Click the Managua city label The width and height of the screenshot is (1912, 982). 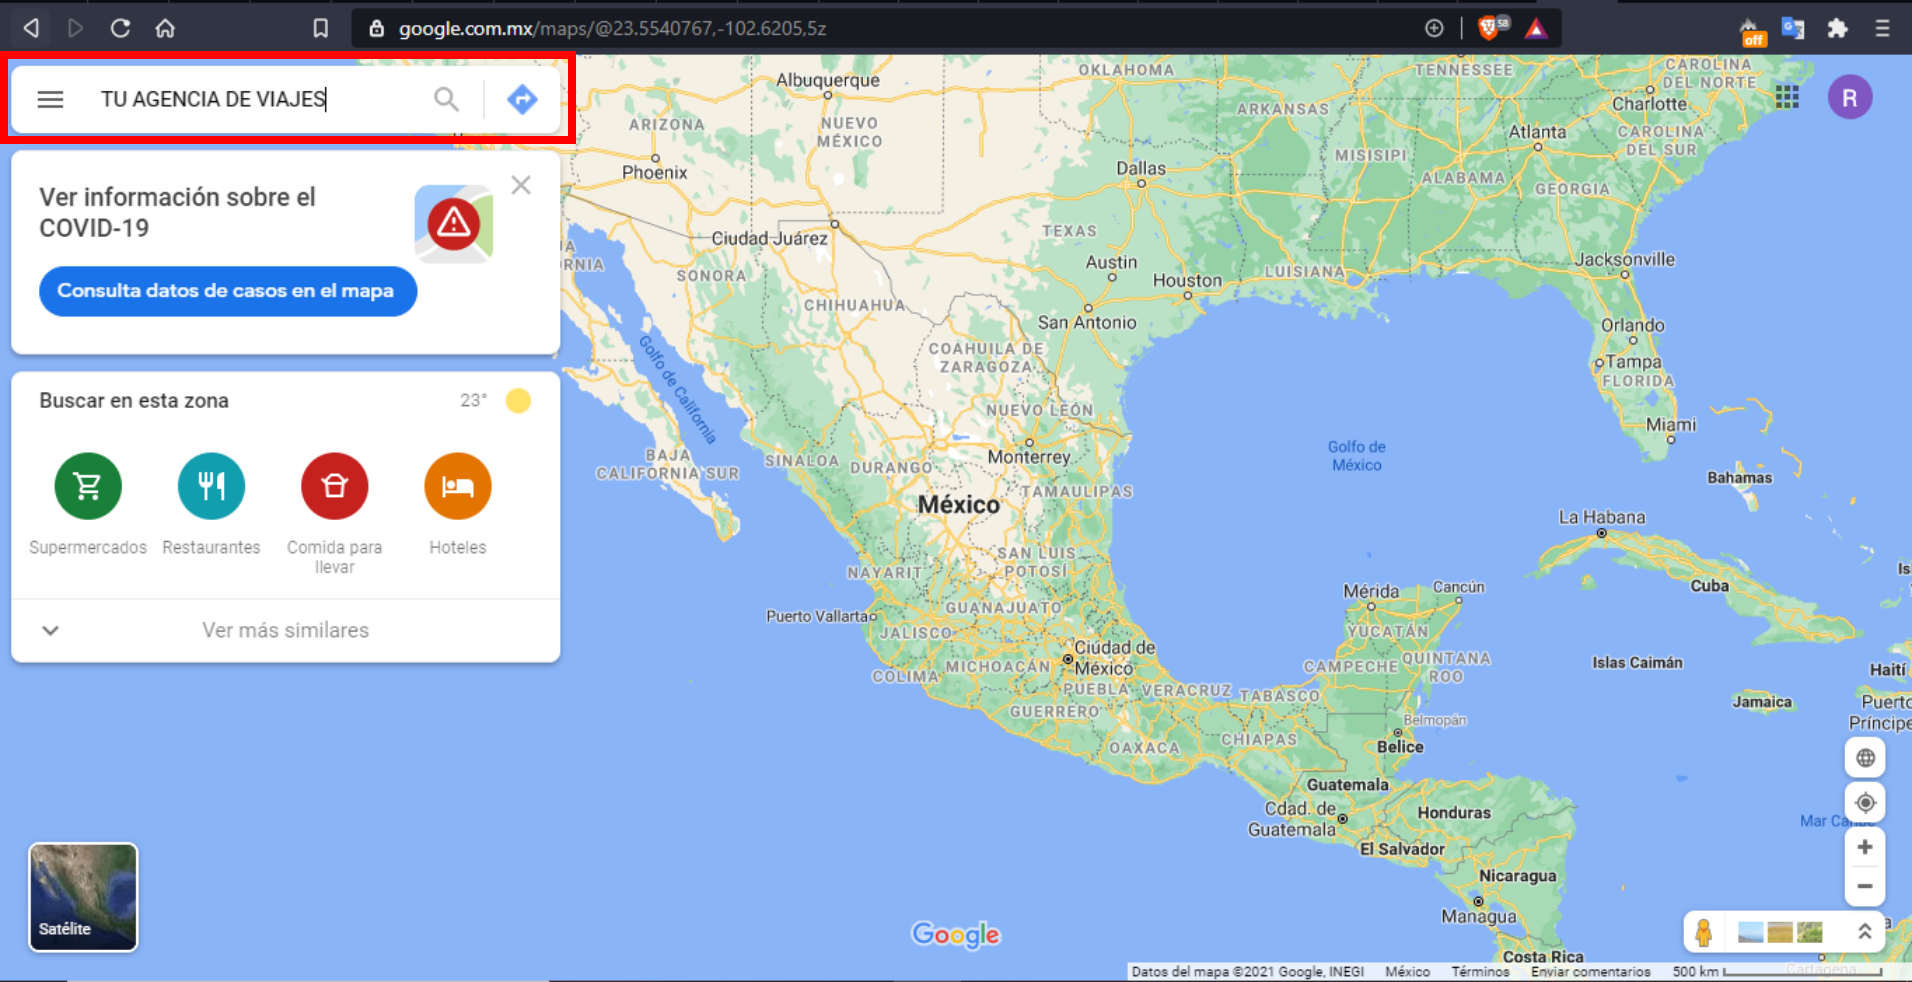click(1478, 916)
